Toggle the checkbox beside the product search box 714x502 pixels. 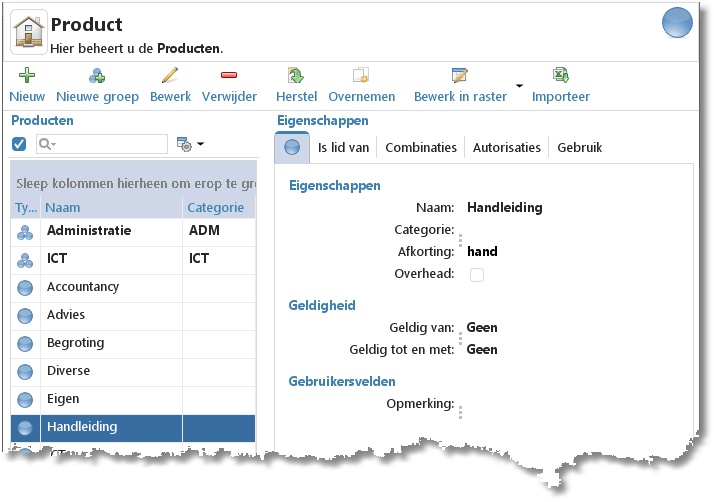click(19, 144)
